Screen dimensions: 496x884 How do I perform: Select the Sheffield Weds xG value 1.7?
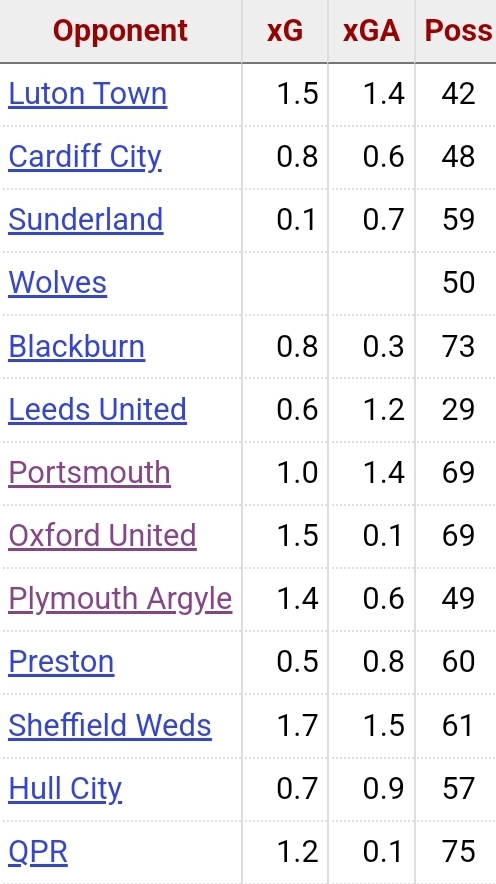298,725
